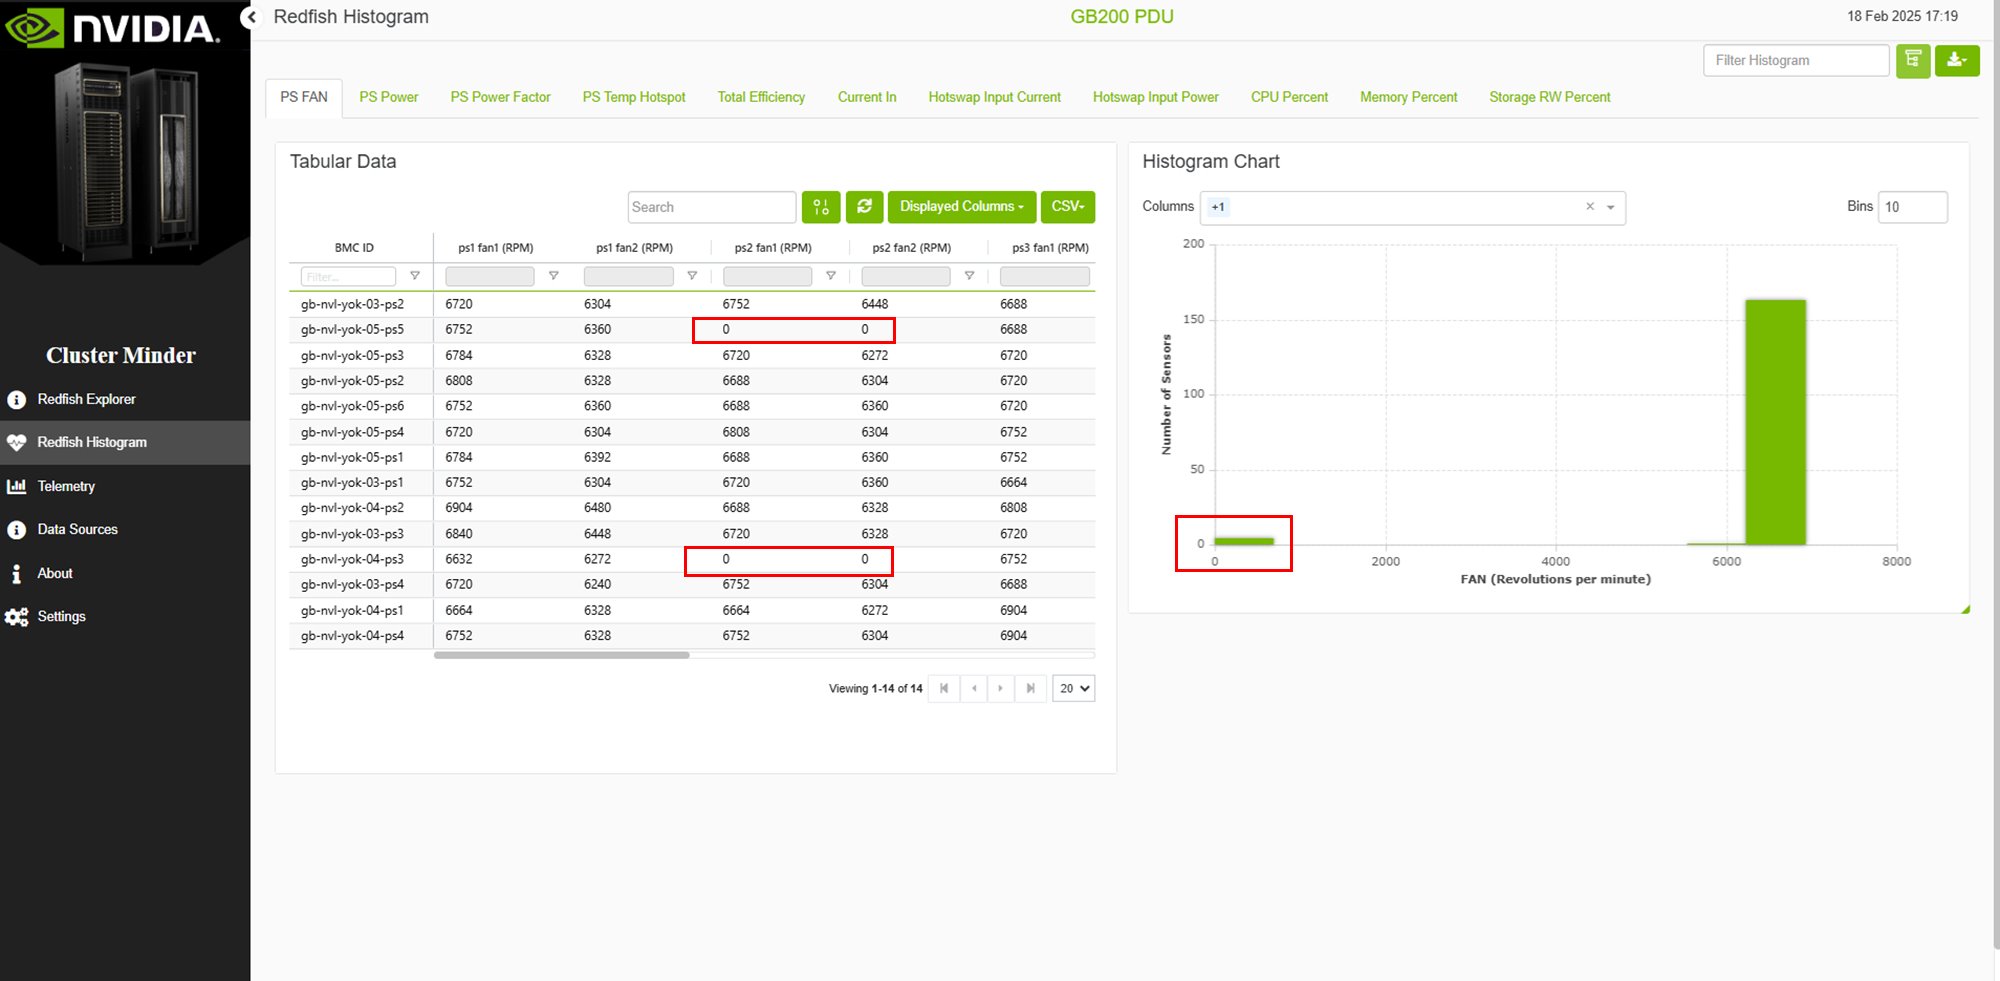Open the PS Power Factor tab
The image size is (2000, 981).
(x=501, y=98)
